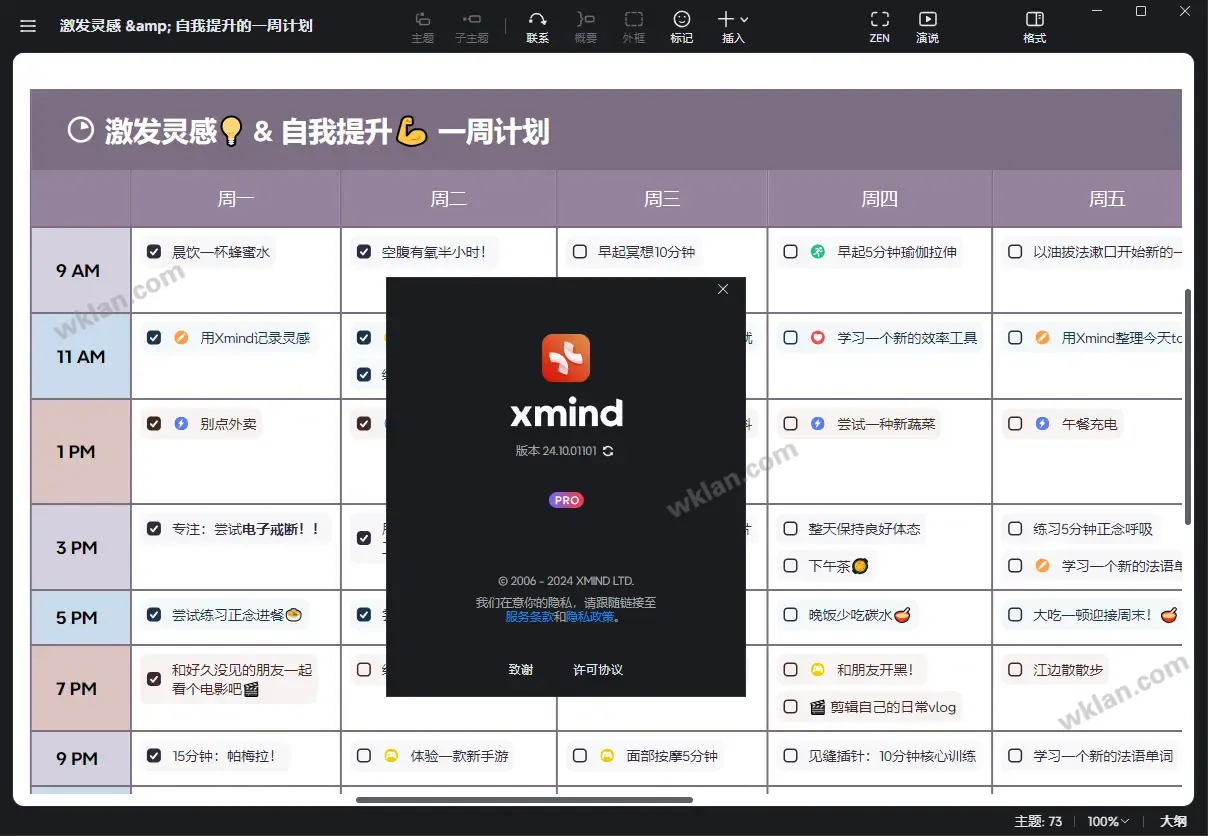The height and width of the screenshot is (836, 1208).
Task: Select the 周三 column header
Action: coord(662,199)
